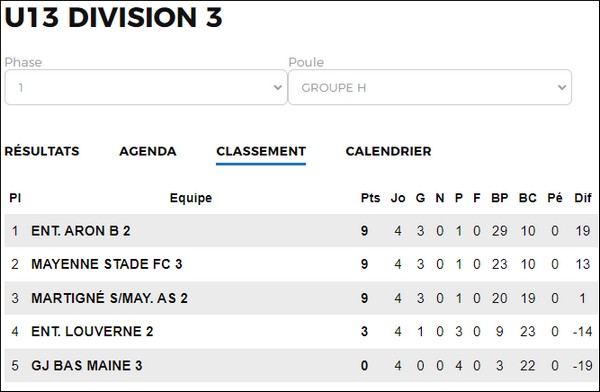Viewport: 600px width, 392px height.
Task: Click the Phase dropdown chevron arrow
Action: 278,87
